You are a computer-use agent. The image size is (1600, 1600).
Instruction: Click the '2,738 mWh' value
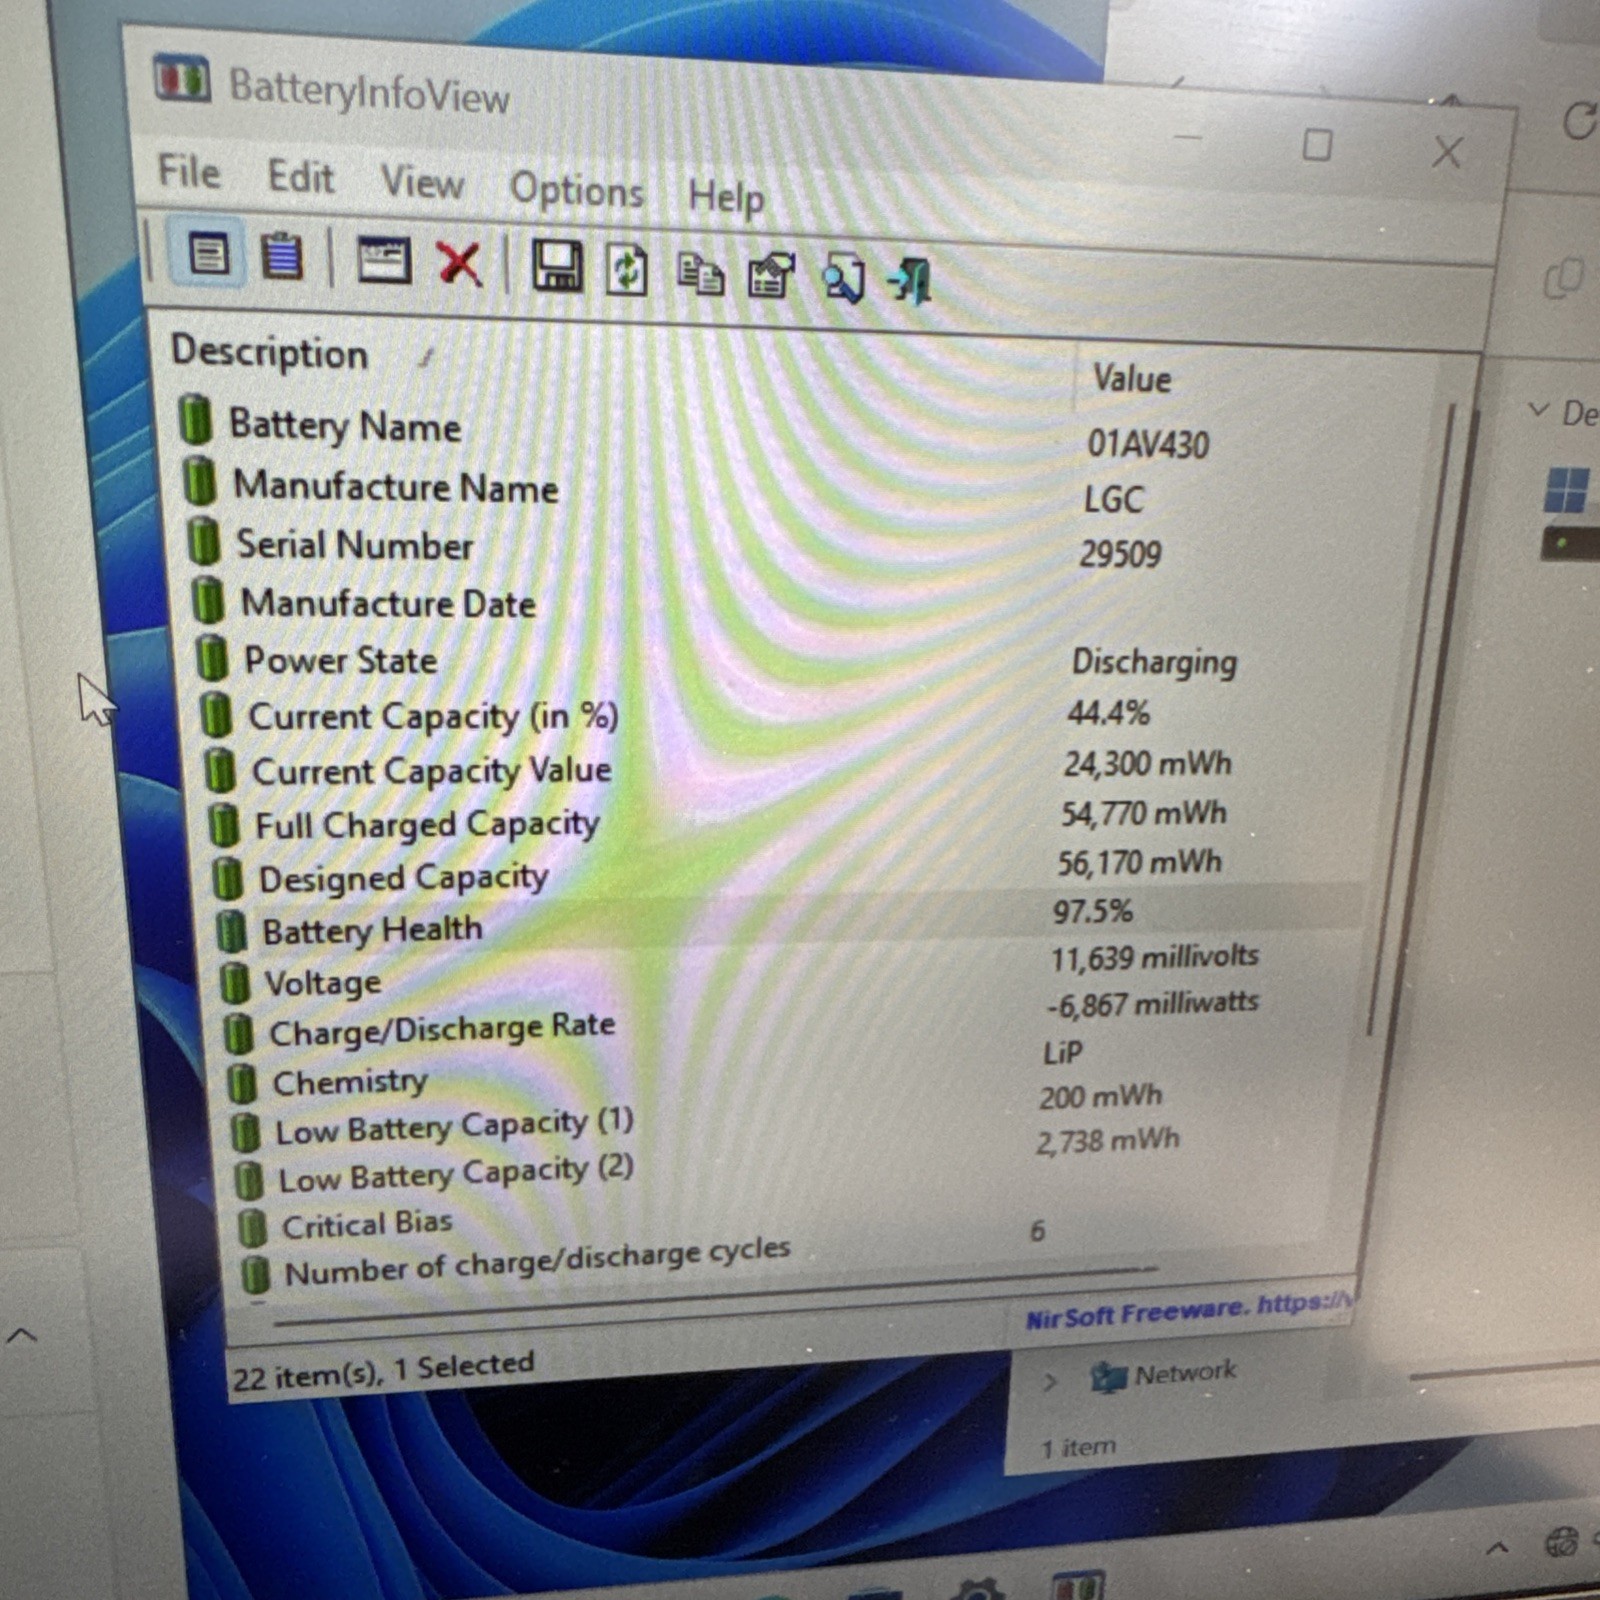point(1108,1140)
